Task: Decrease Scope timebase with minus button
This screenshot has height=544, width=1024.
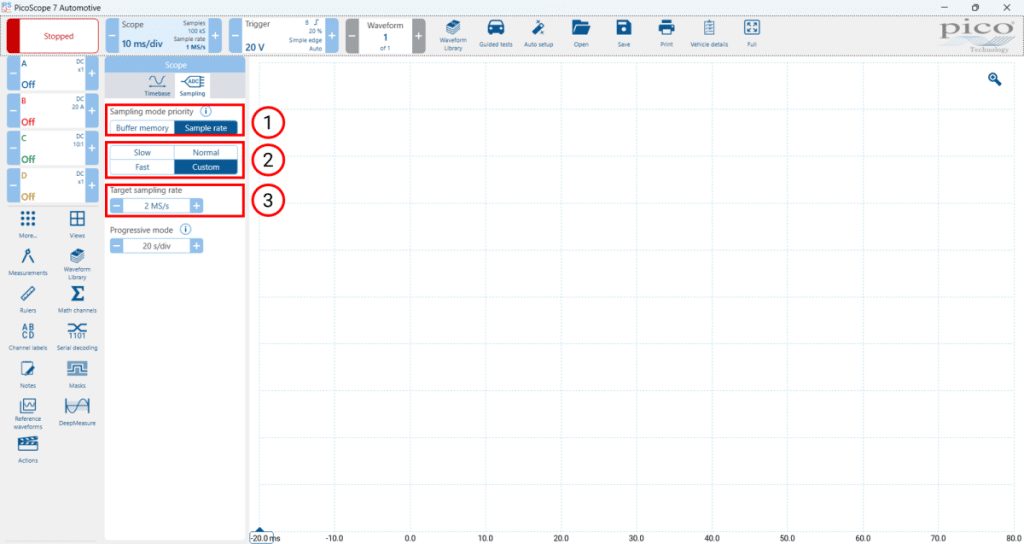Action: [112, 36]
